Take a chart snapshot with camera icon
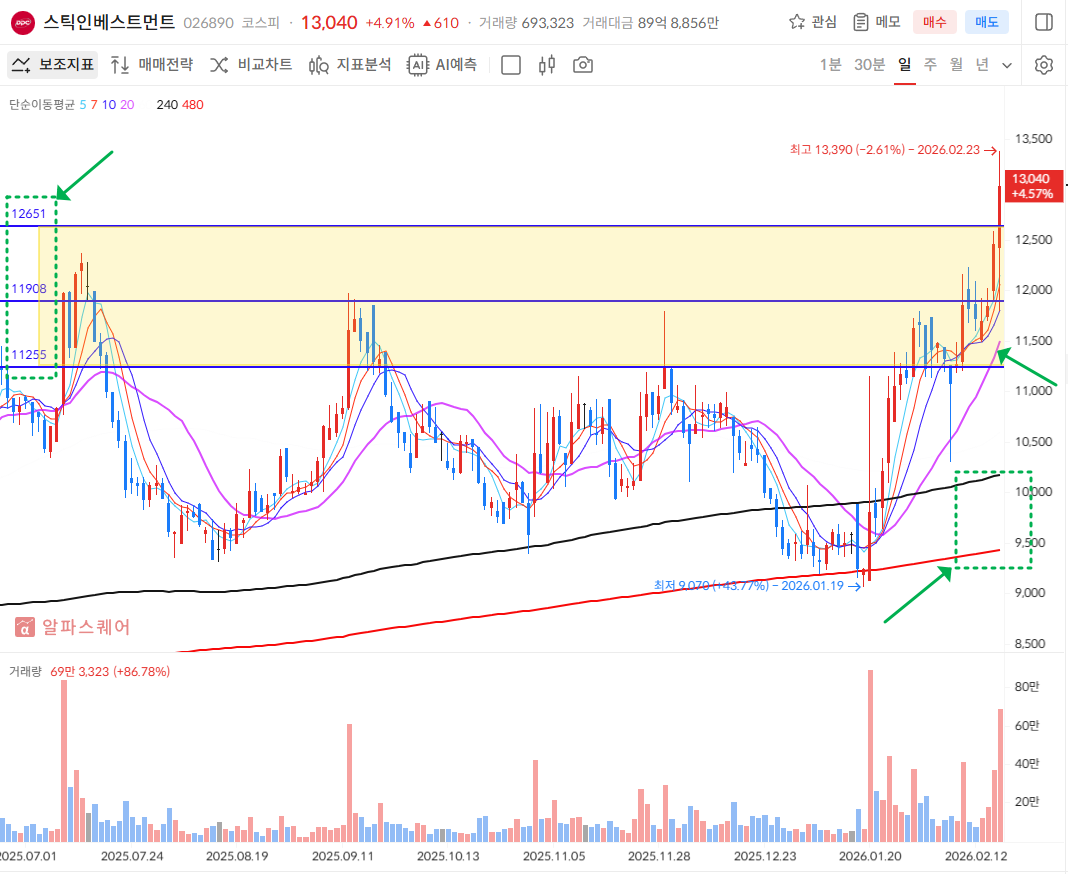Viewport: 1068px width, 874px height. pos(582,65)
